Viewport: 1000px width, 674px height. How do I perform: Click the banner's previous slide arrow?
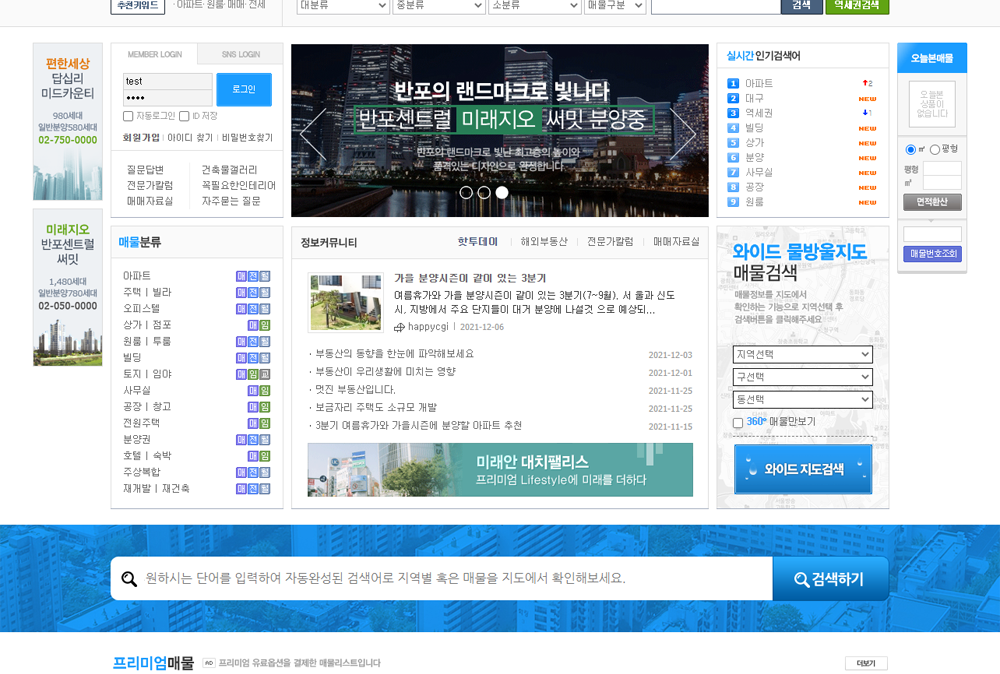pos(313,134)
